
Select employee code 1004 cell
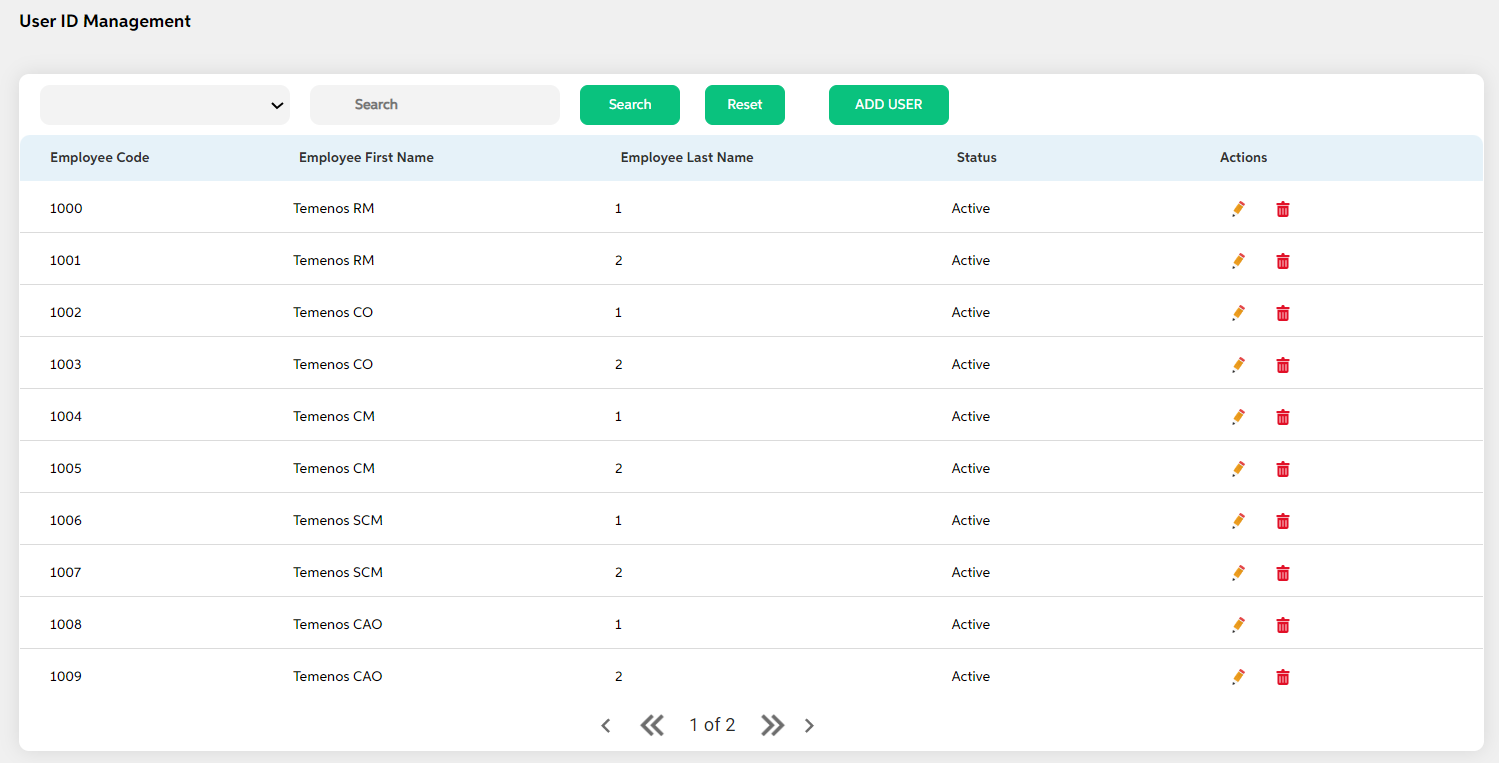[66, 416]
